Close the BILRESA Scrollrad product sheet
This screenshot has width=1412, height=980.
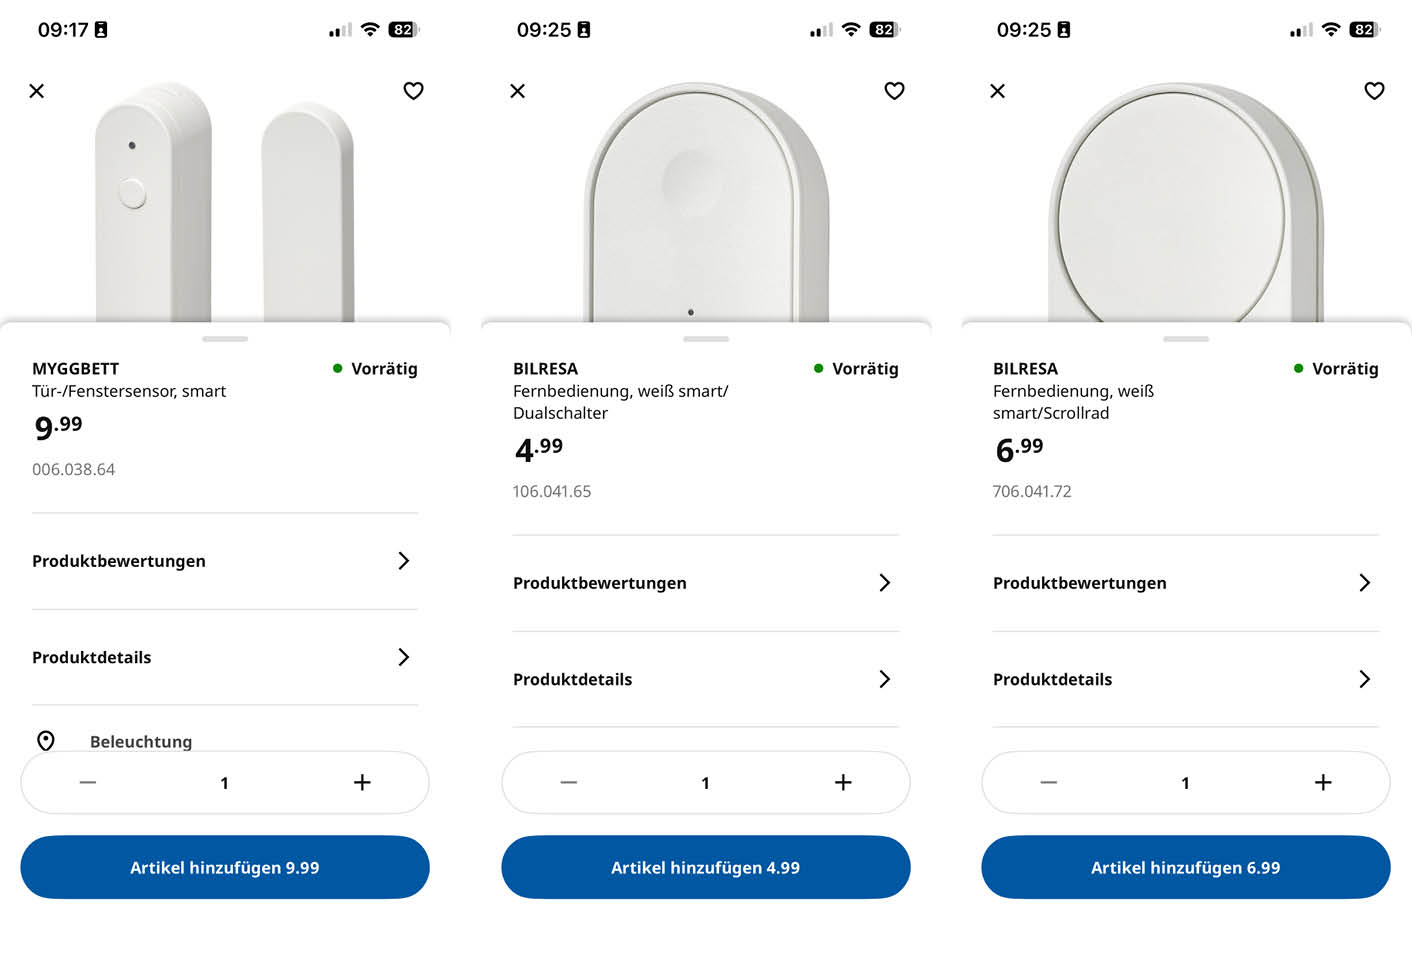(997, 91)
